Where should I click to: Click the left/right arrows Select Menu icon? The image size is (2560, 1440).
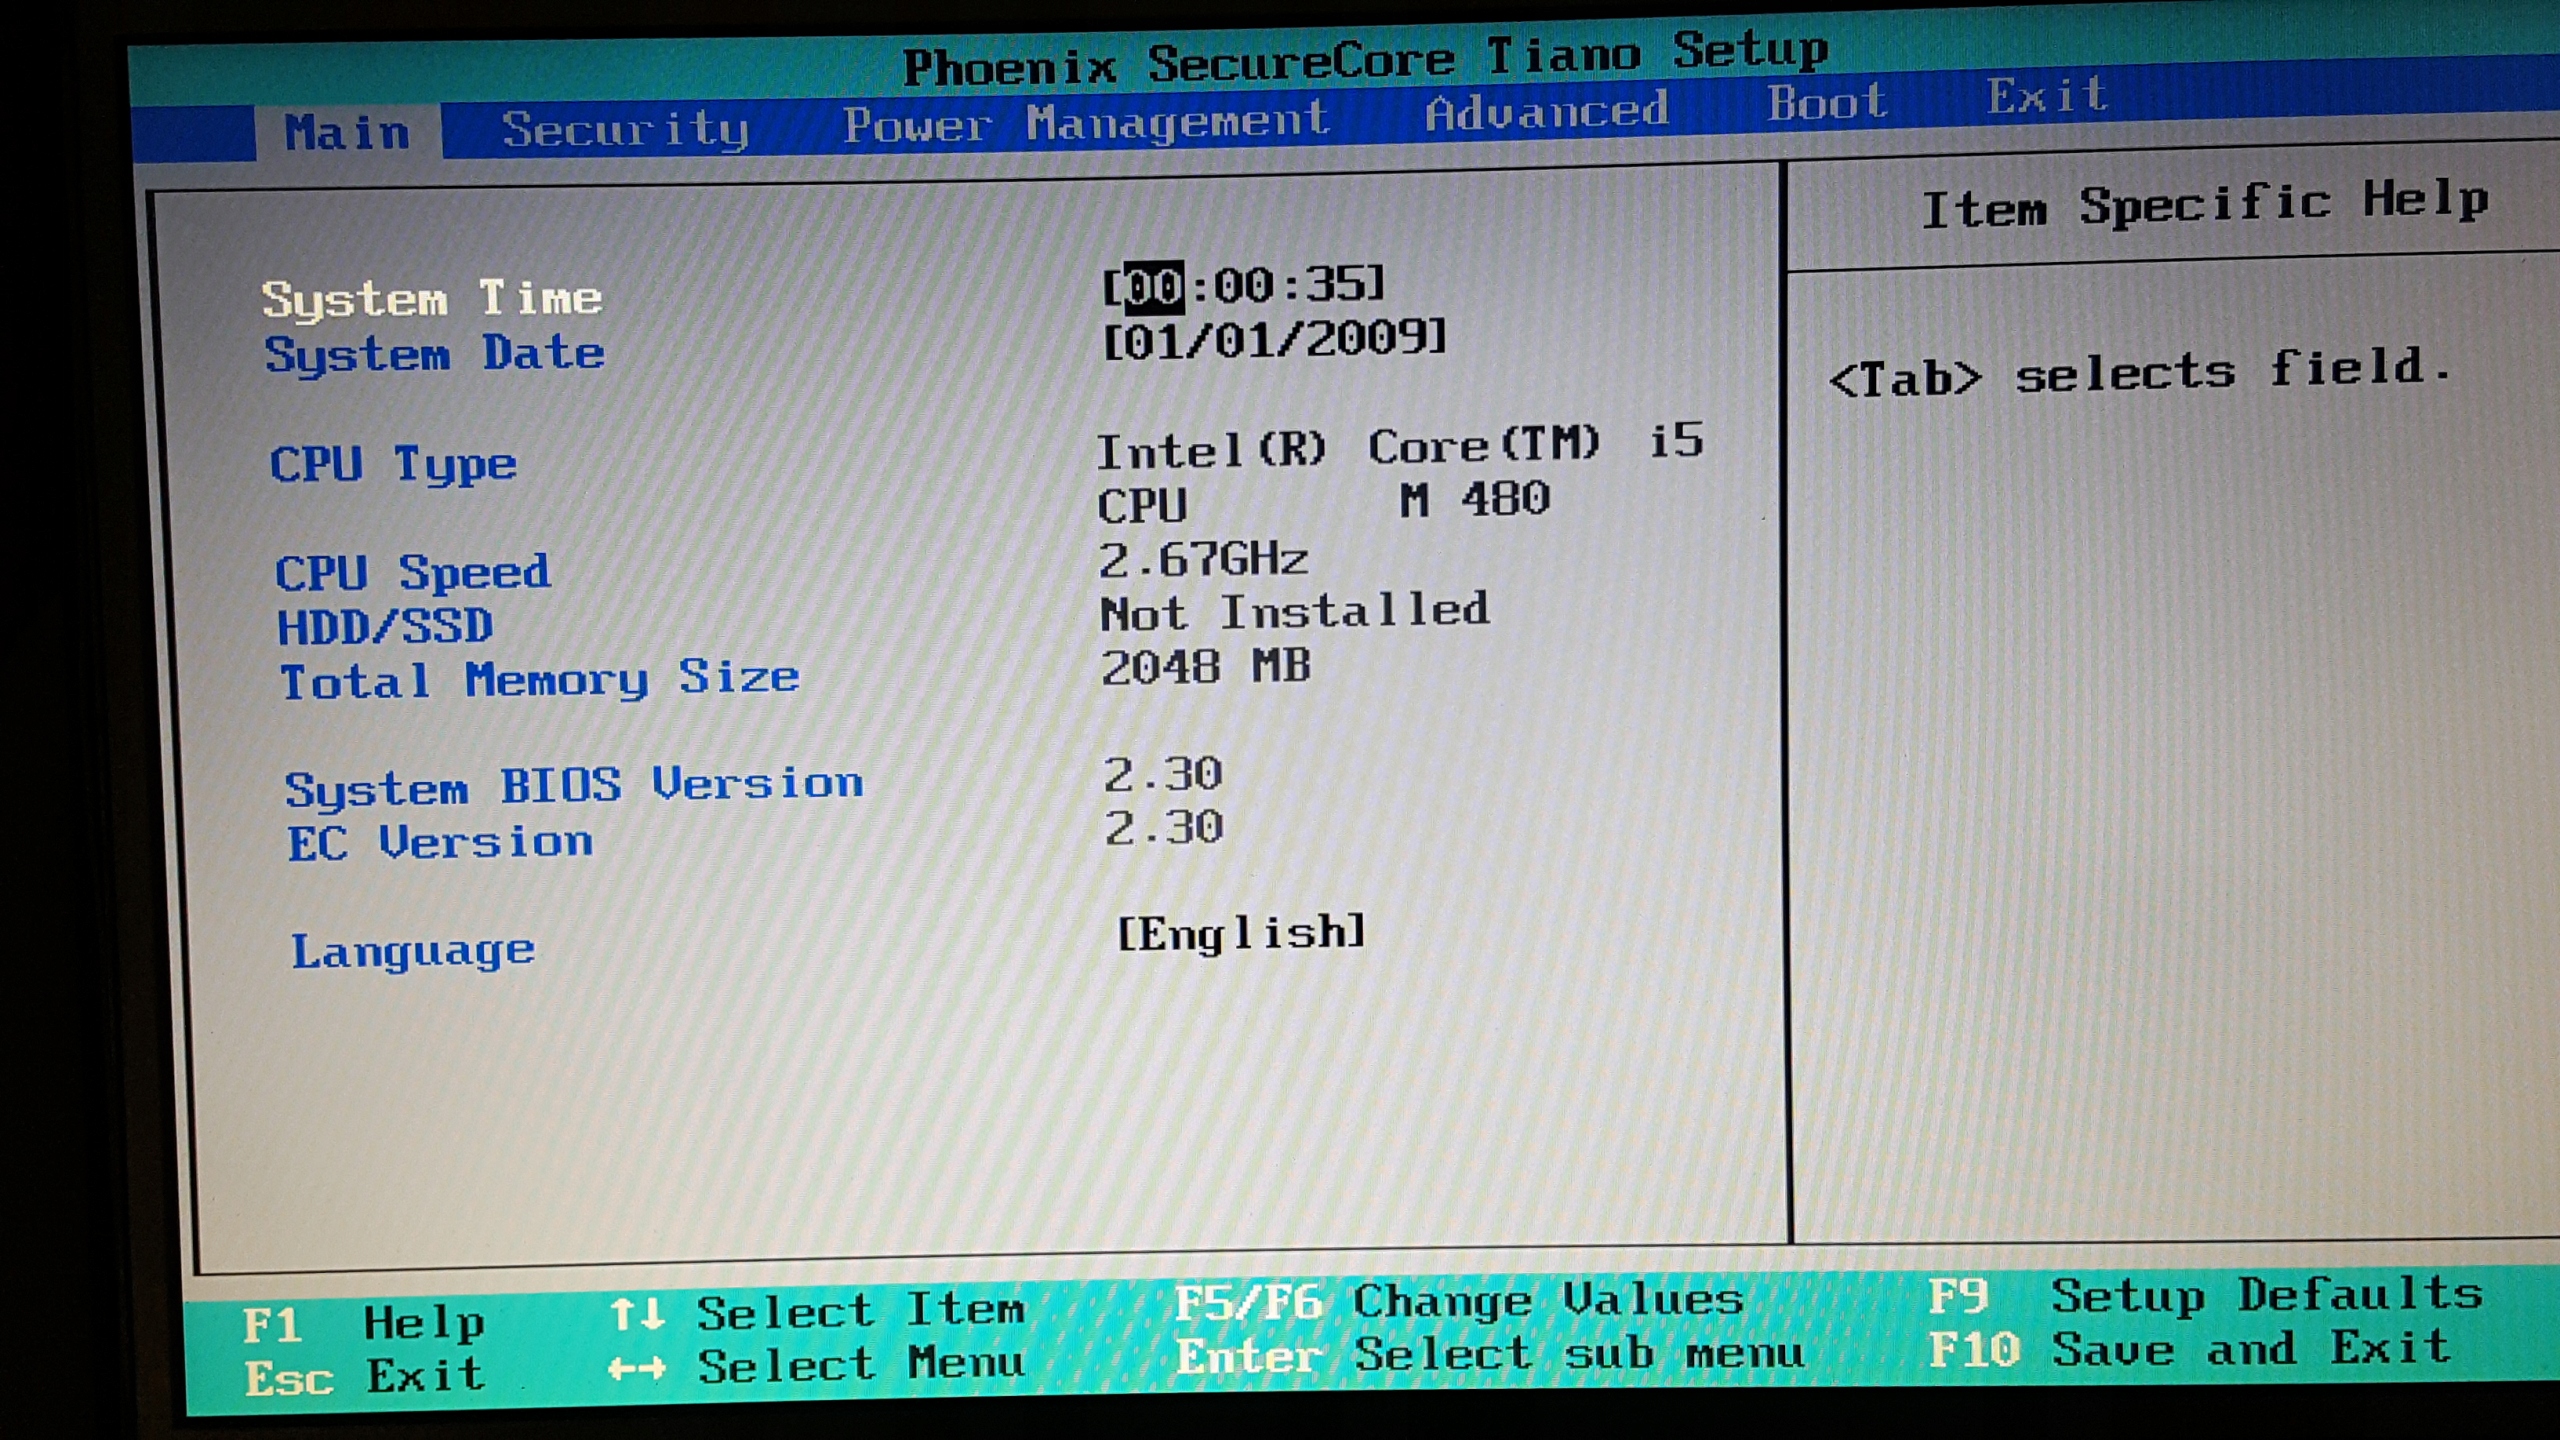coord(637,1368)
